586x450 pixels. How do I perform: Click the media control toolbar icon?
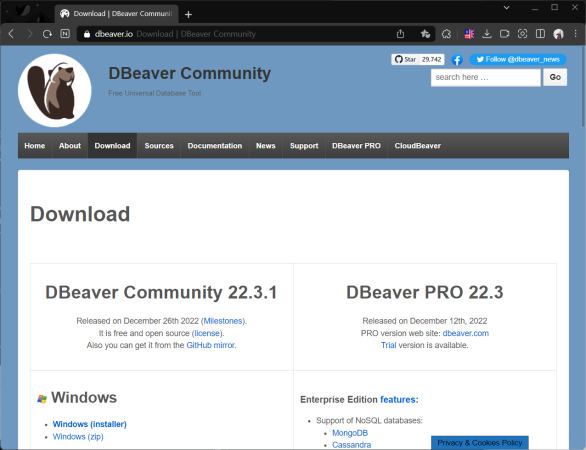[505, 34]
